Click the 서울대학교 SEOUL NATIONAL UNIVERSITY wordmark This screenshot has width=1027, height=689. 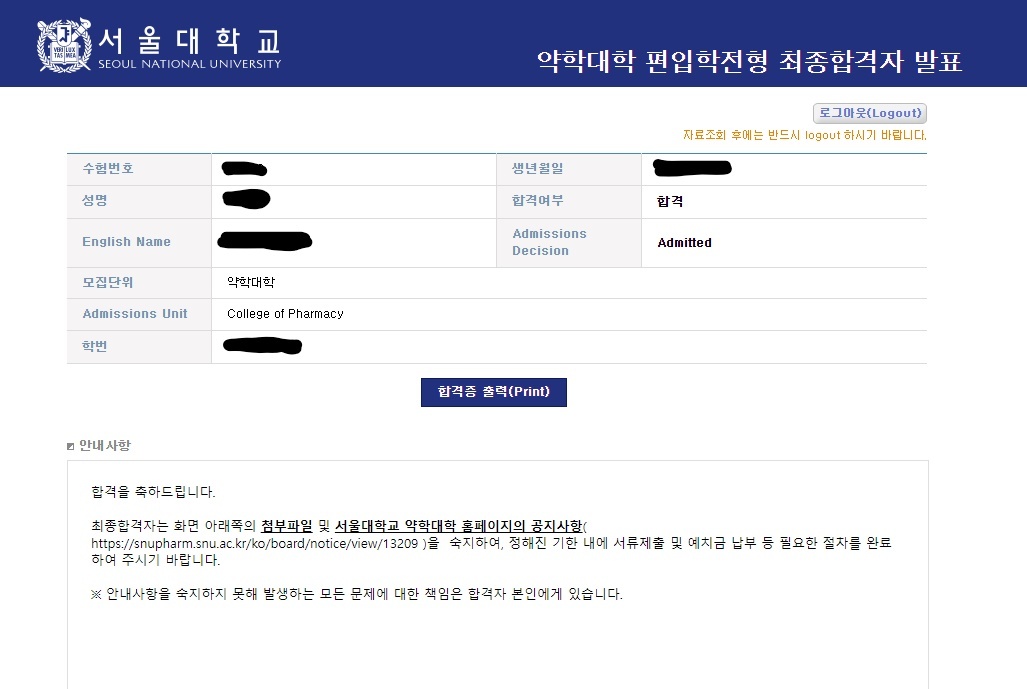click(x=190, y=47)
